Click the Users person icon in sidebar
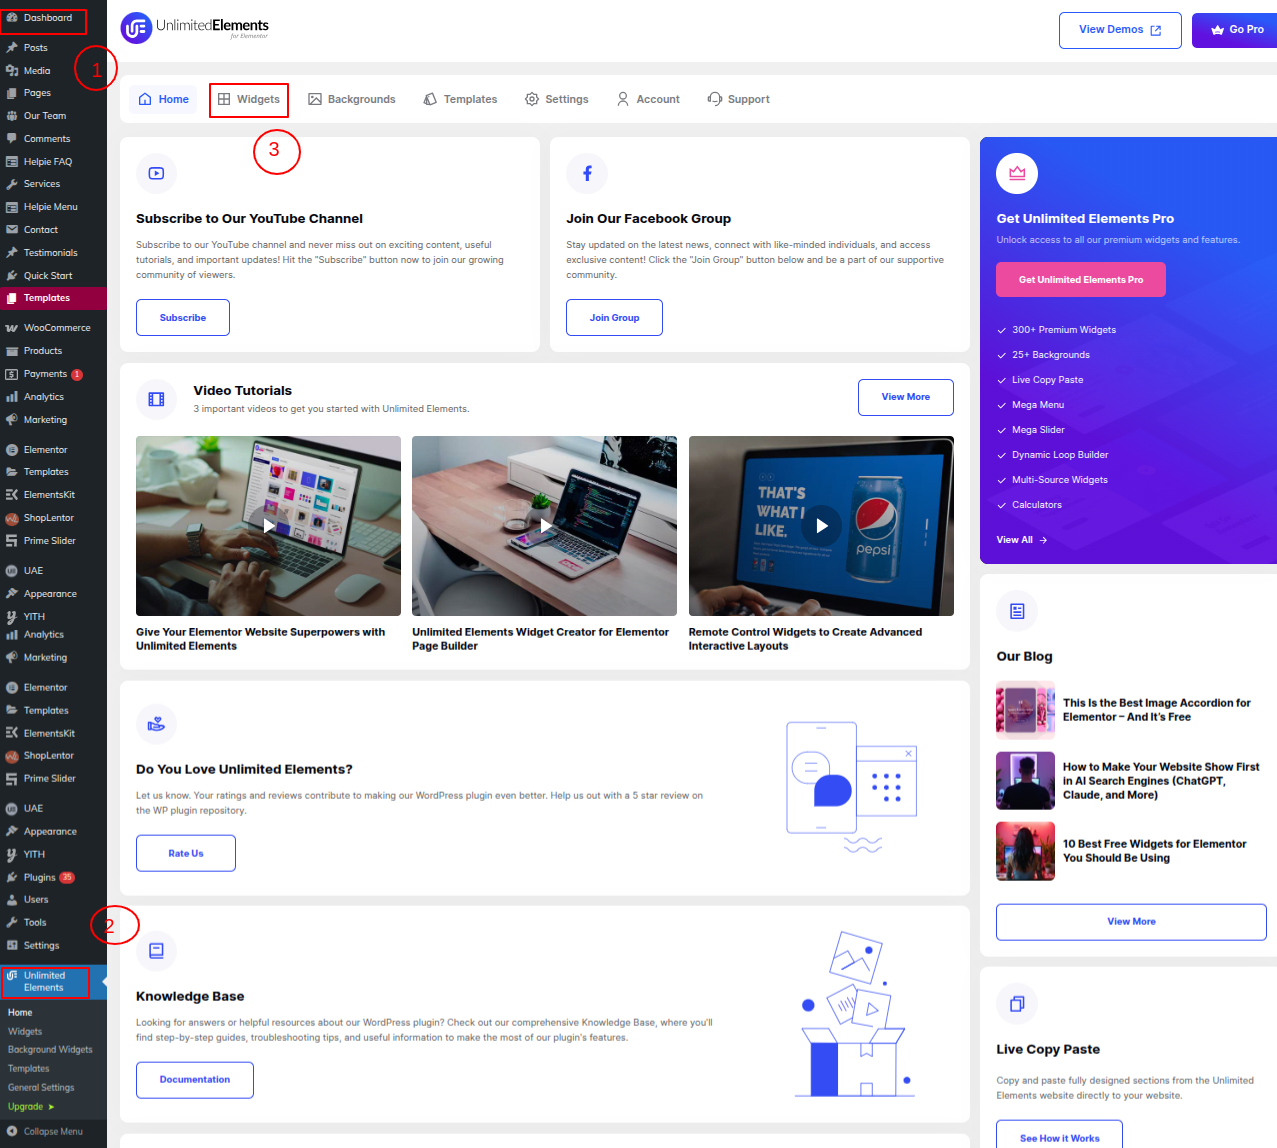 click(12, 900)
